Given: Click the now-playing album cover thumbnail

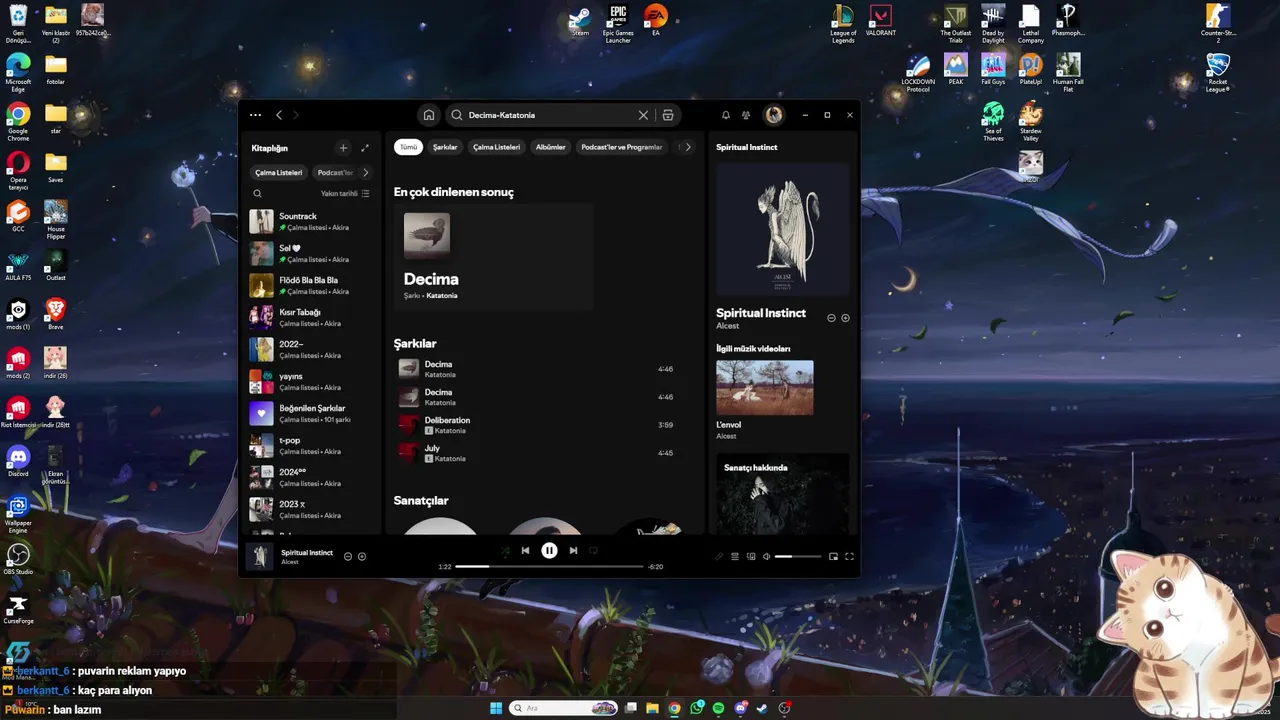Looking at the screenshot, I should (x=261, y=556).
